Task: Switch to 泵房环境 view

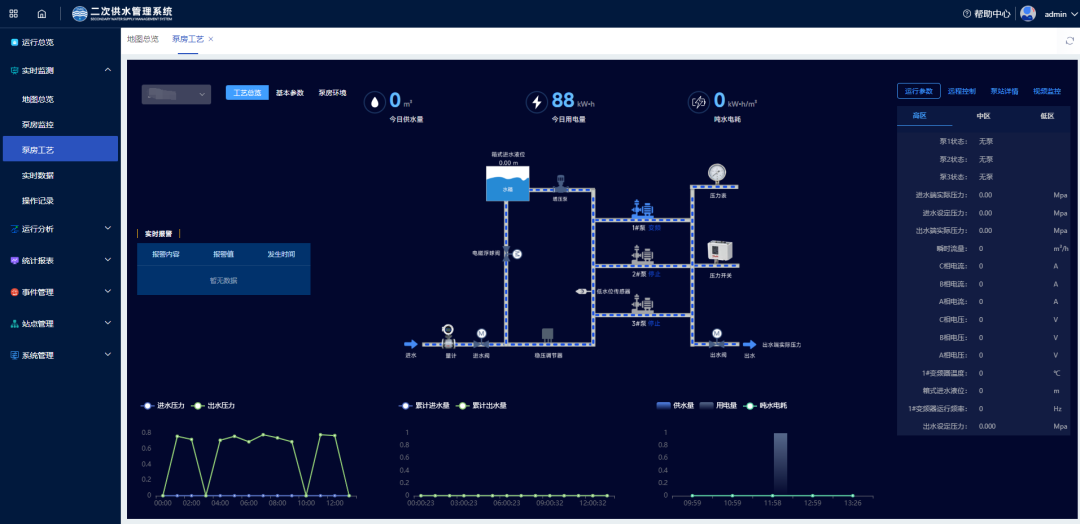Action: click(332, 93)
